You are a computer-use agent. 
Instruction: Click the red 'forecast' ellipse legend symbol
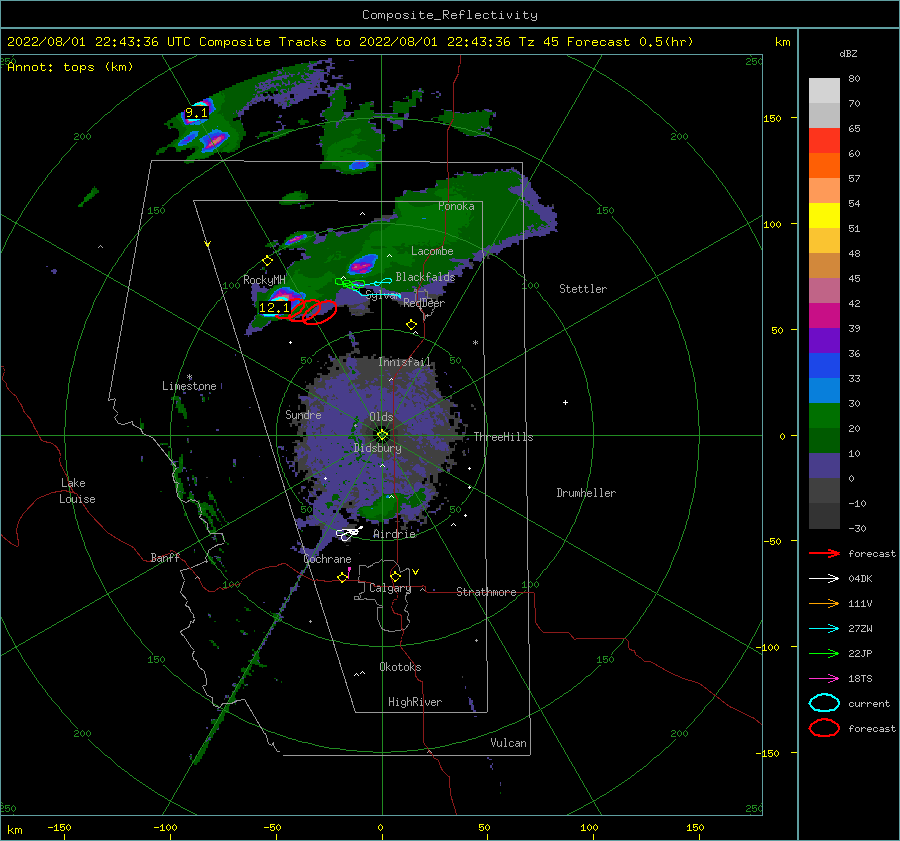824,728
